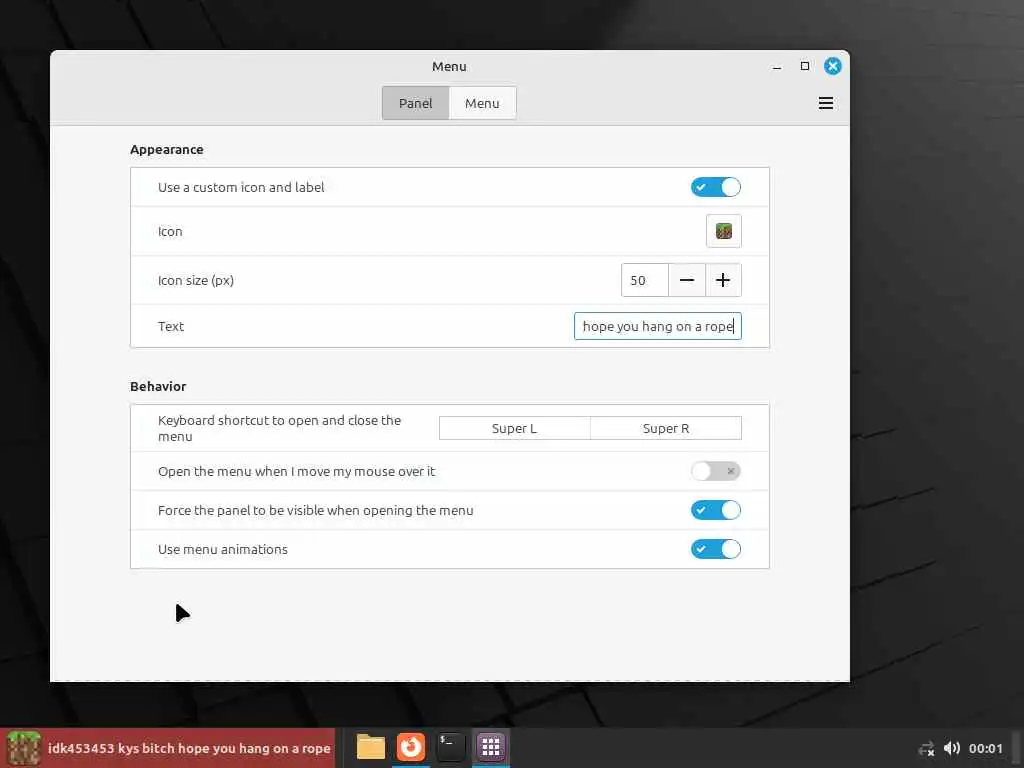Toggle Force the panel to be visible

click(716, 510)
